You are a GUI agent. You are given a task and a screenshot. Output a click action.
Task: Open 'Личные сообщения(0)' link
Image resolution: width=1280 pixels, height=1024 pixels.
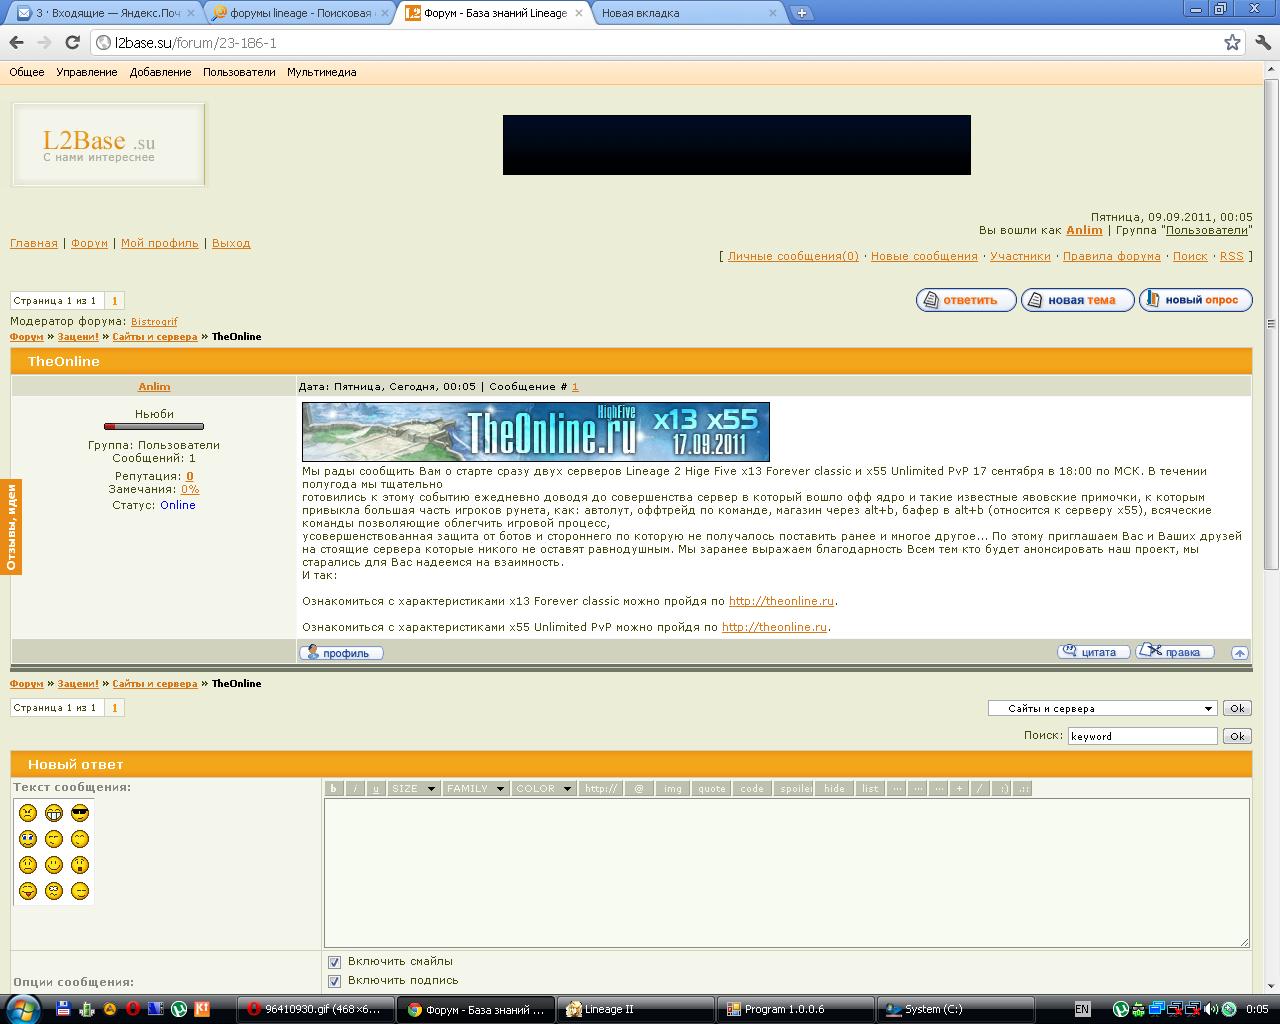click(793, 256)
